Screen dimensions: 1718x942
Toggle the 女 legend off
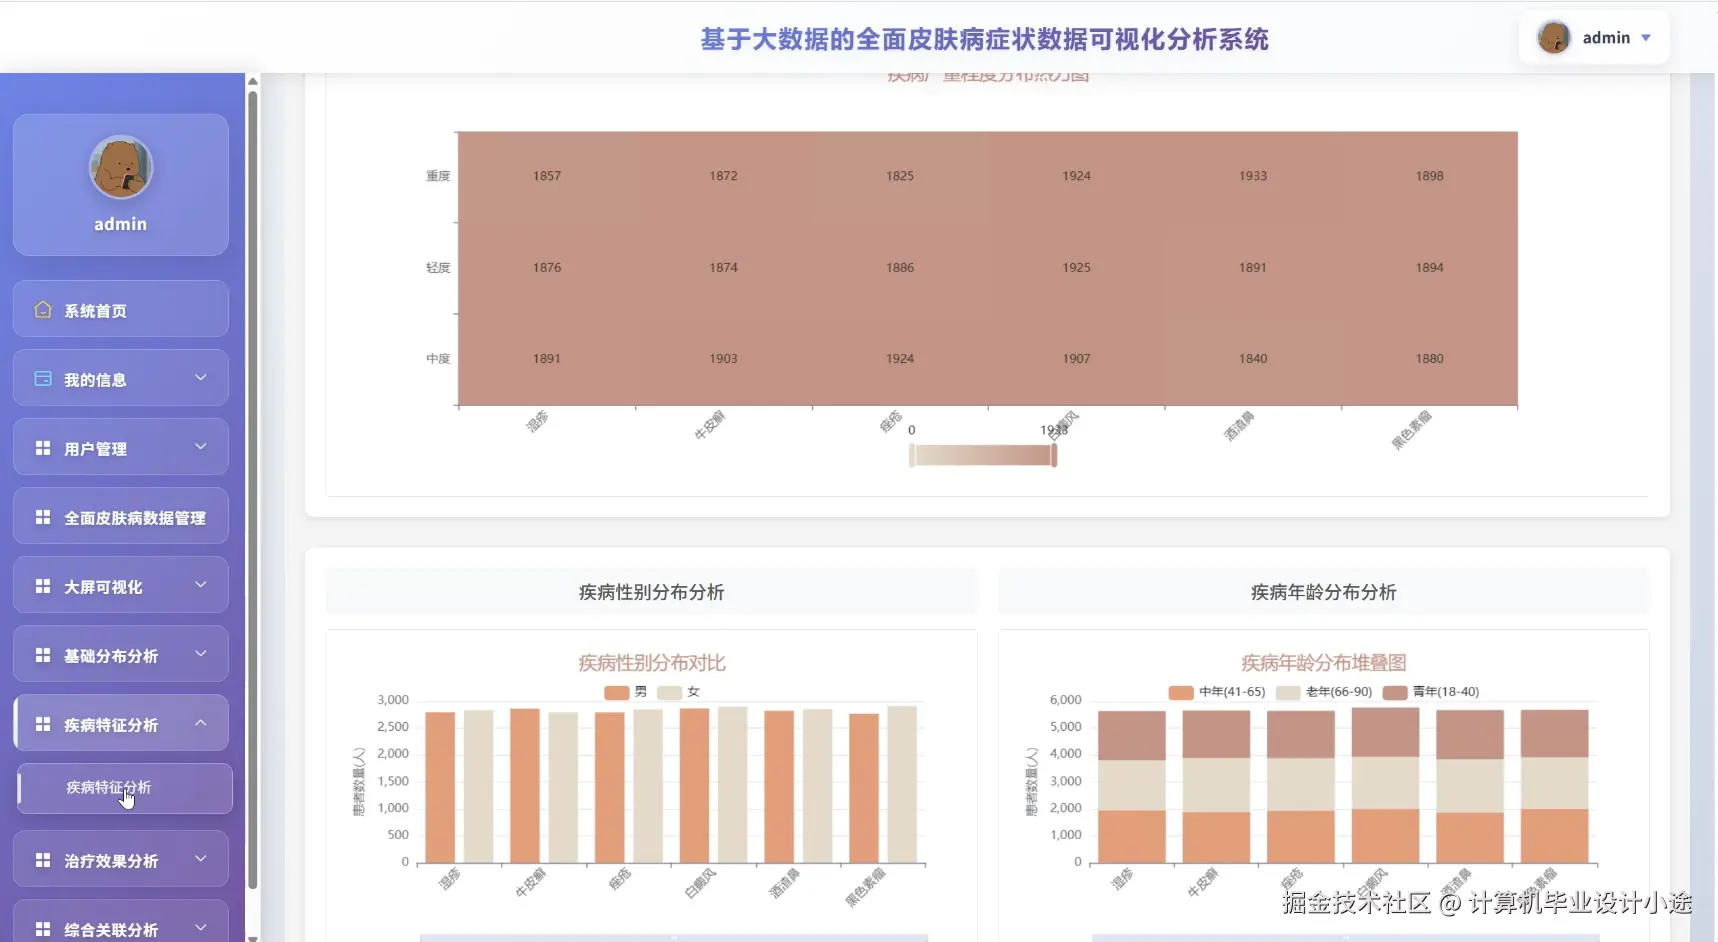(x=681, y=691)
